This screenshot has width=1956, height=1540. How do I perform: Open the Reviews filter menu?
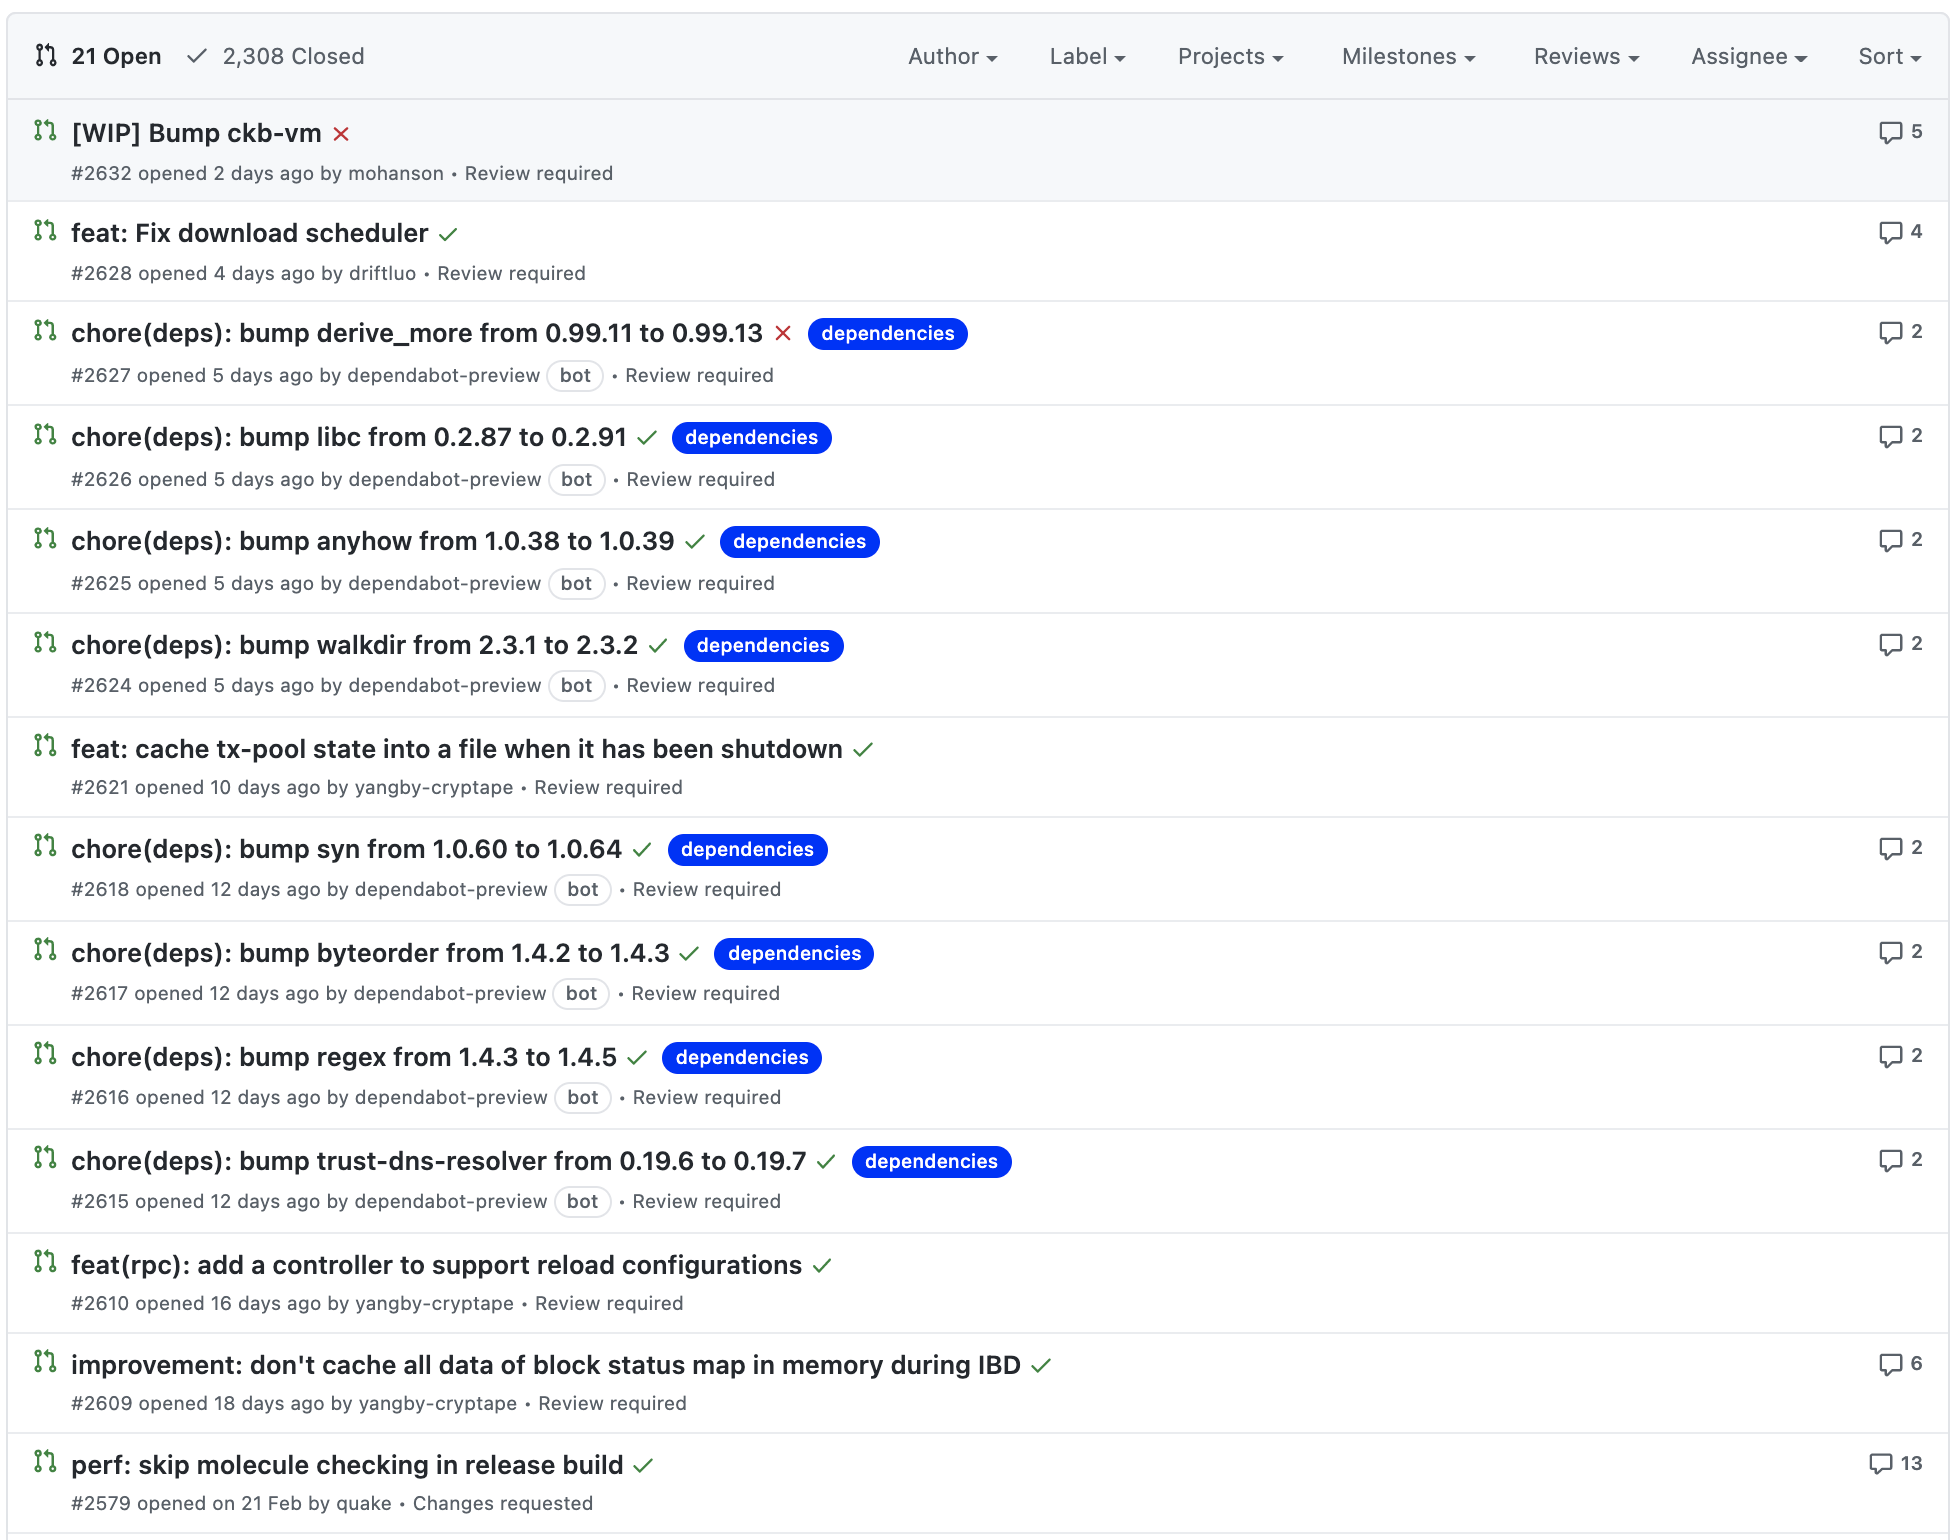coord(1586,56)
